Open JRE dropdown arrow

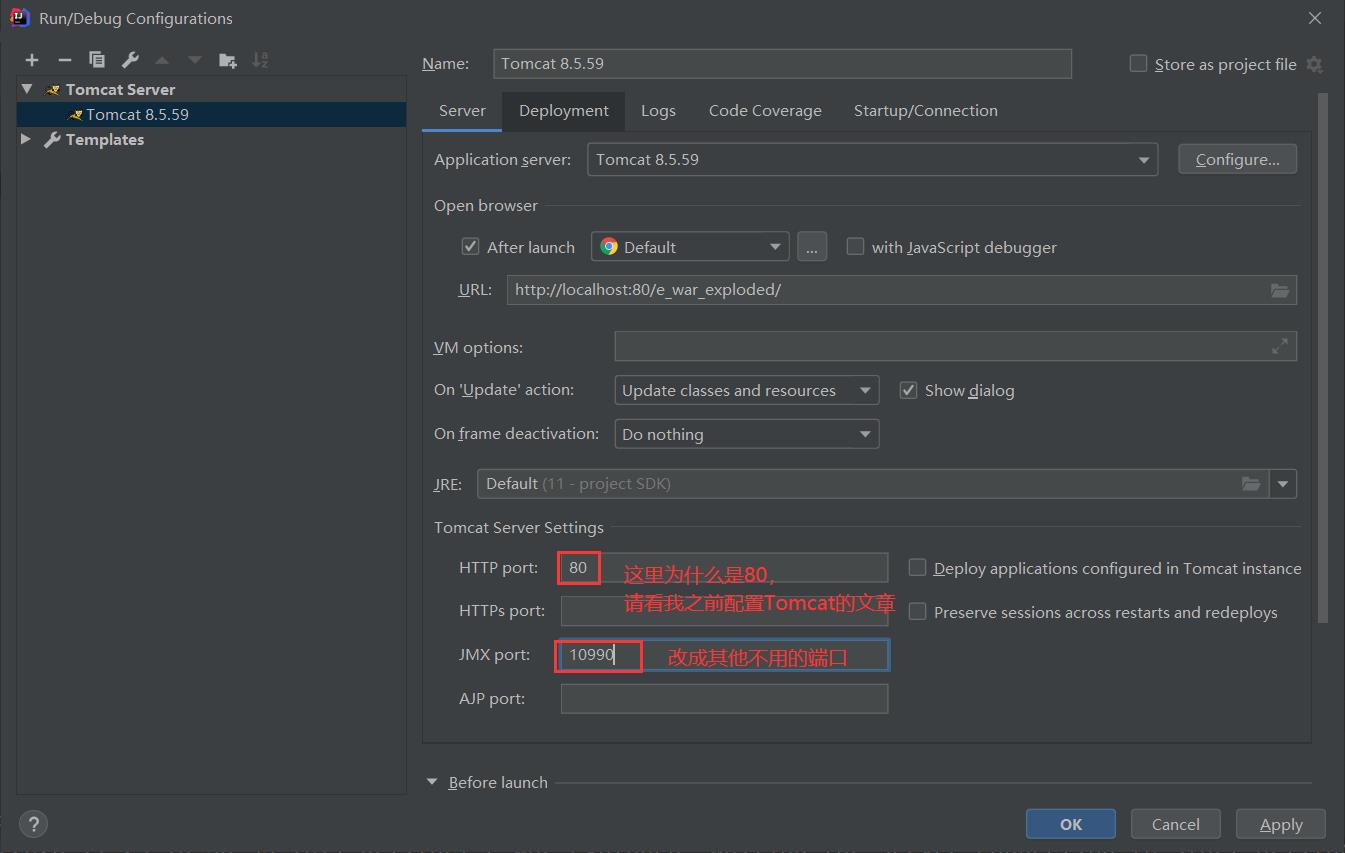tap(1283, 484)
